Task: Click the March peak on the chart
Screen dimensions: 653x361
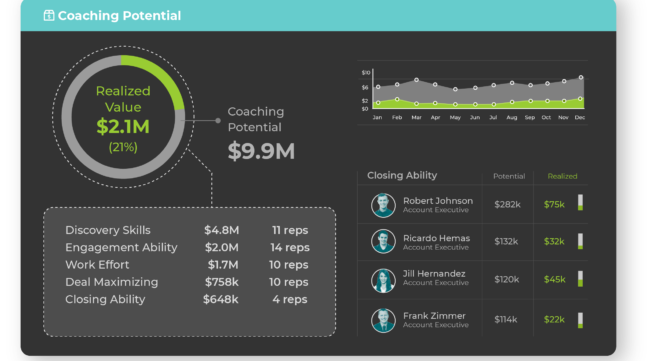Action: pyautogui.click(x=416, y=80)
